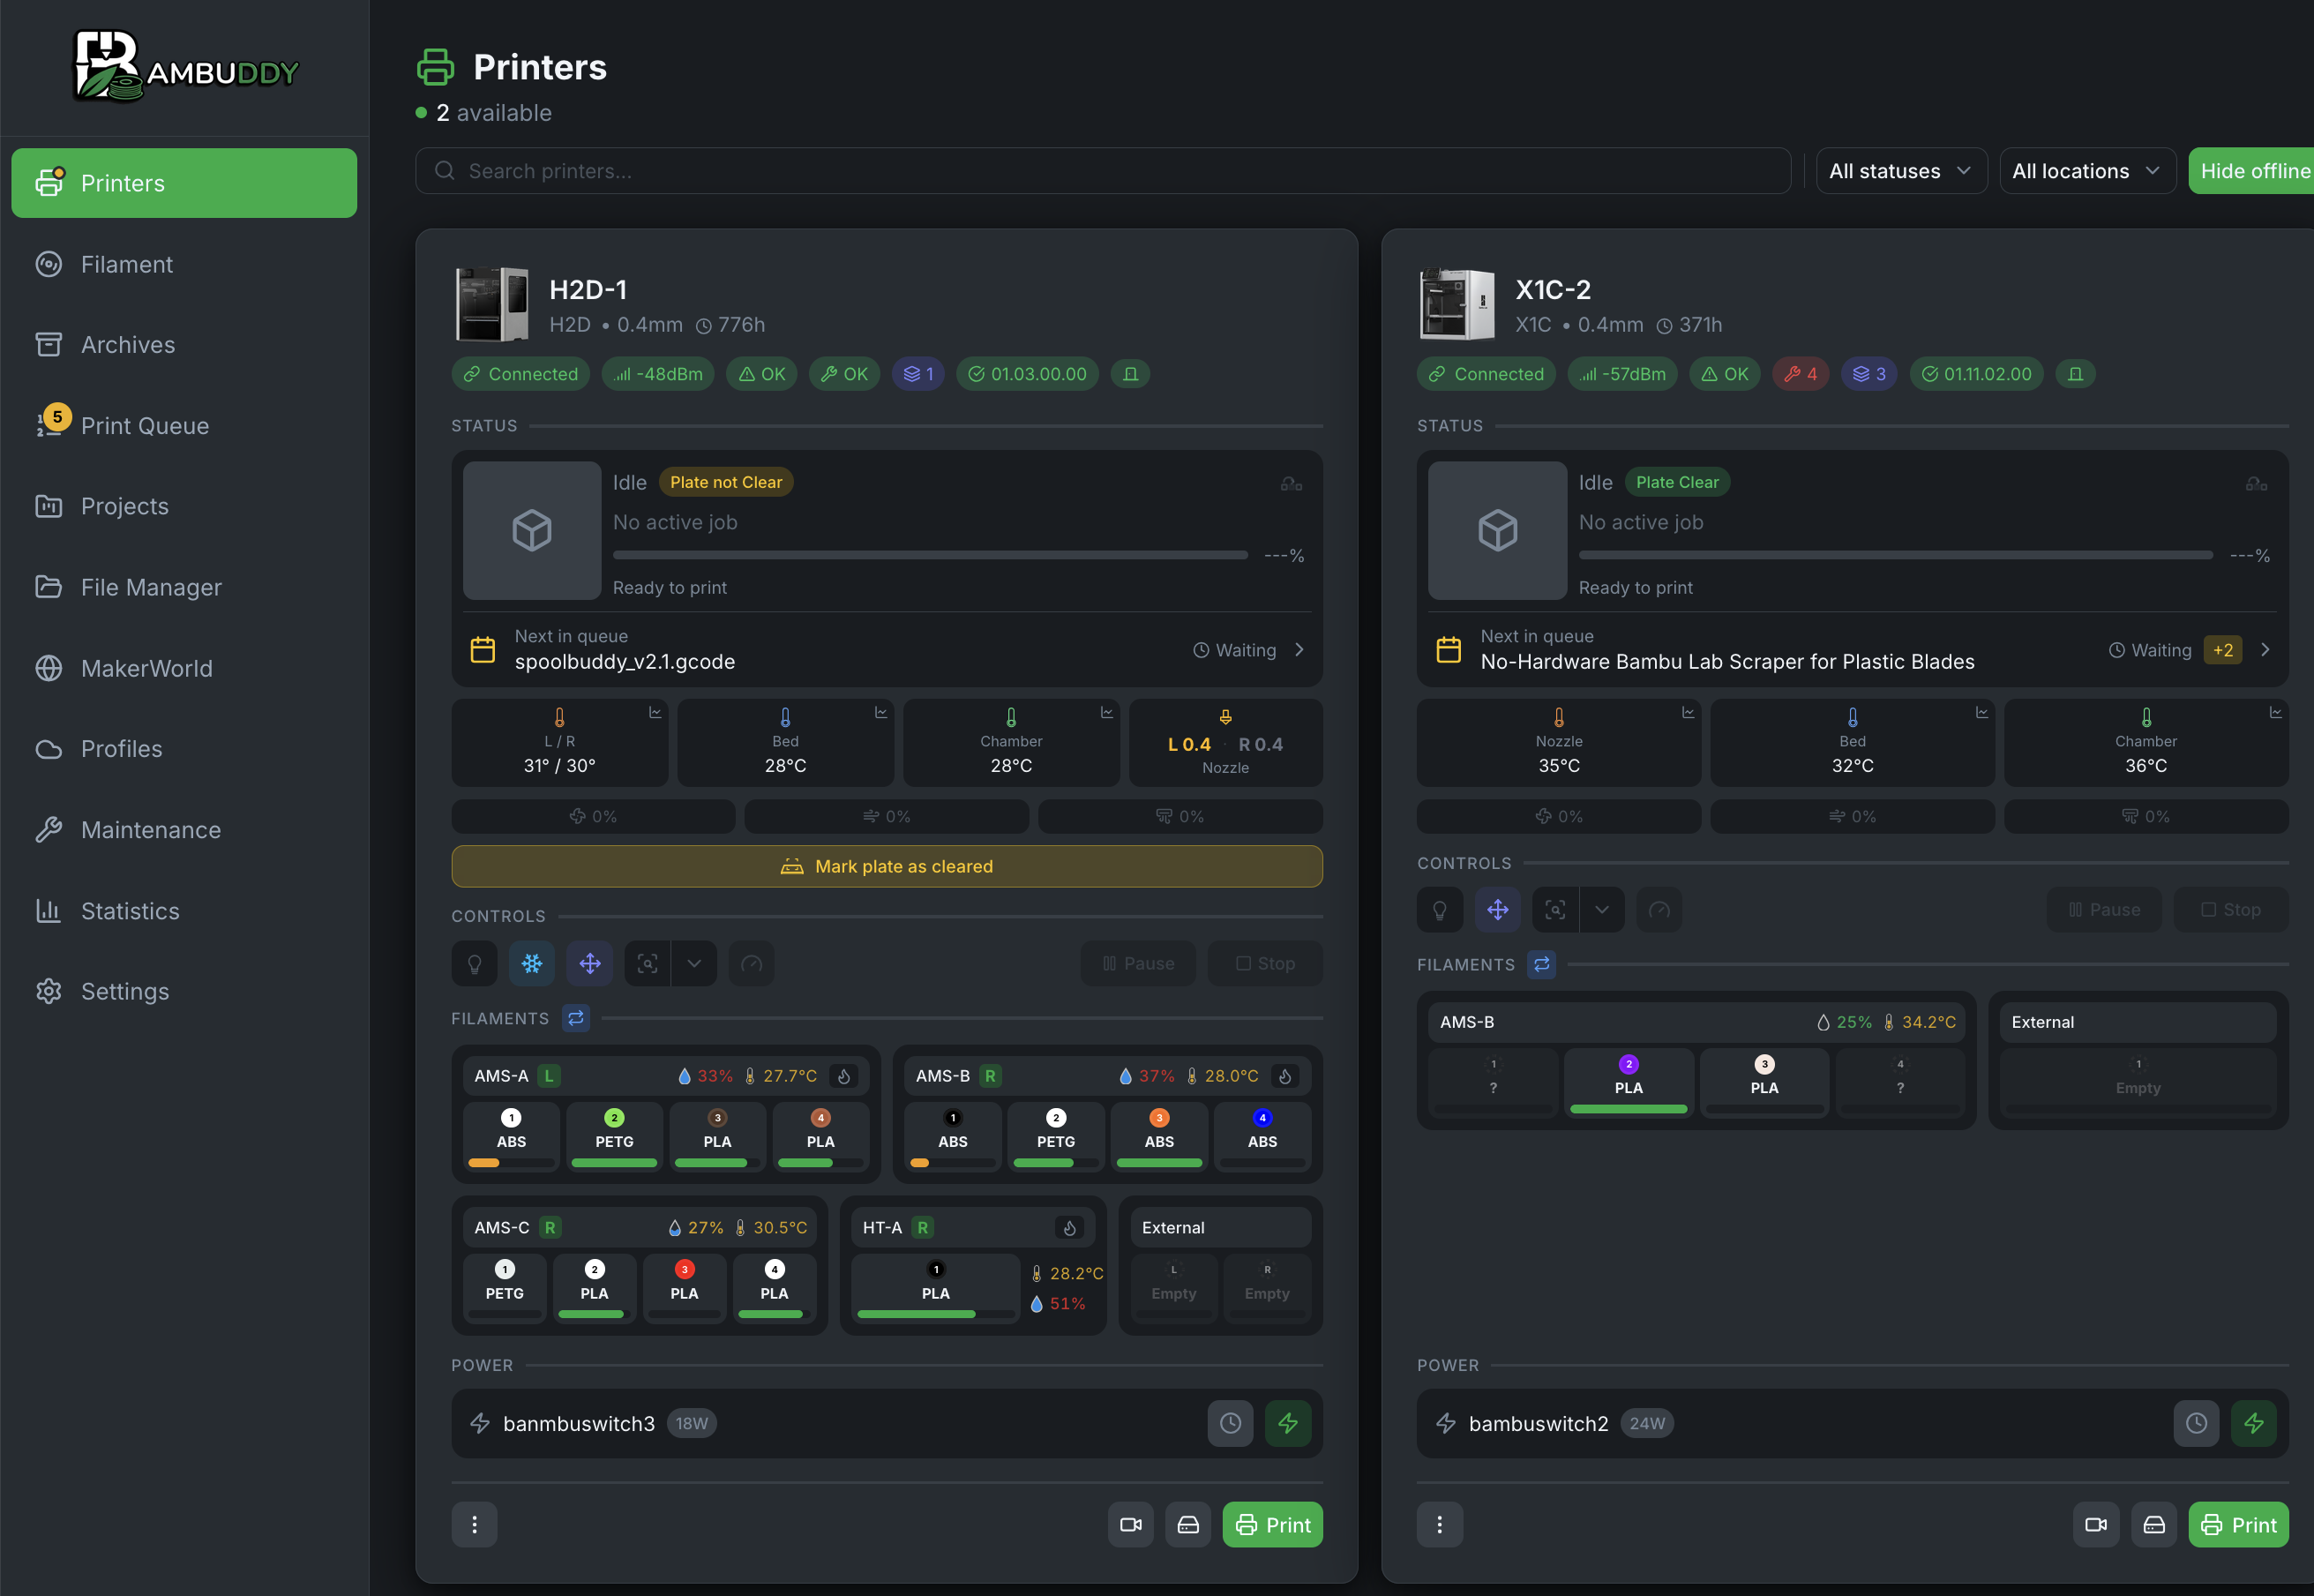
Task: Open the All locations filter dropdown
Action: tap(2087, 171)
